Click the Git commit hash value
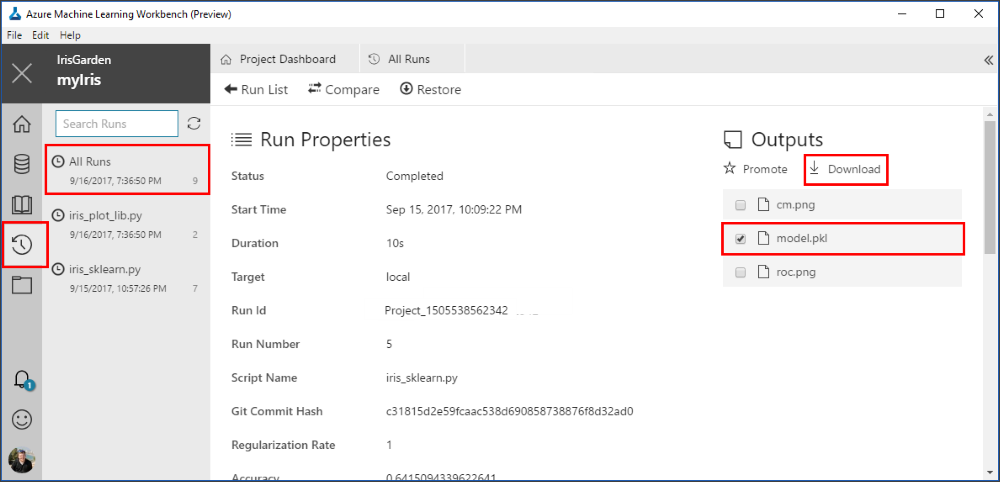Image resolution: width=1000 pixels, height=482 pixels. (510, 411)
